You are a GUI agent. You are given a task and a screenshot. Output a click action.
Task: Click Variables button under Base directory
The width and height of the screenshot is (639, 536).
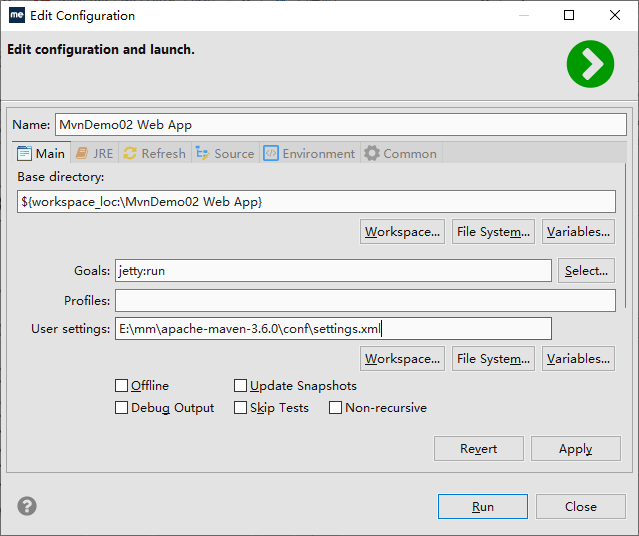(x=578, y=232)
